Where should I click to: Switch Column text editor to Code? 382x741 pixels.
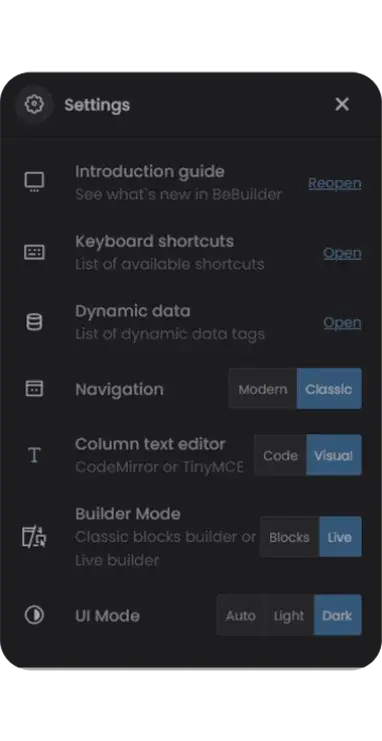280,455
